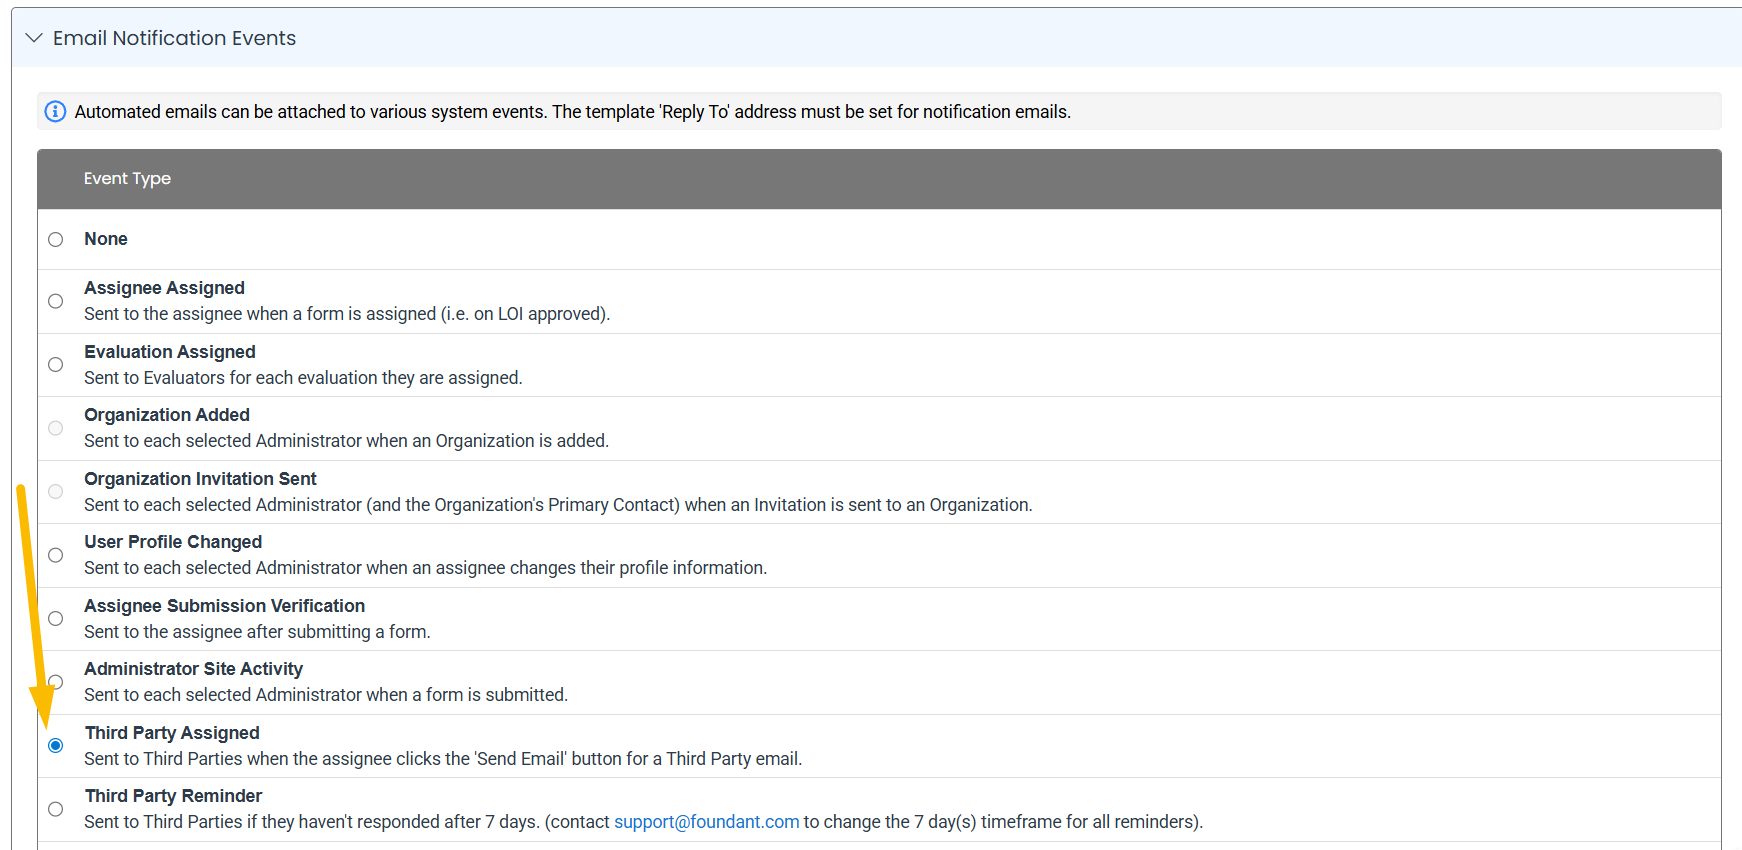Image resolution: width=1742 pixels, height=850 pixels.
Task: Select User Profile Changed radio button
Action: click(x=56, y=555)
